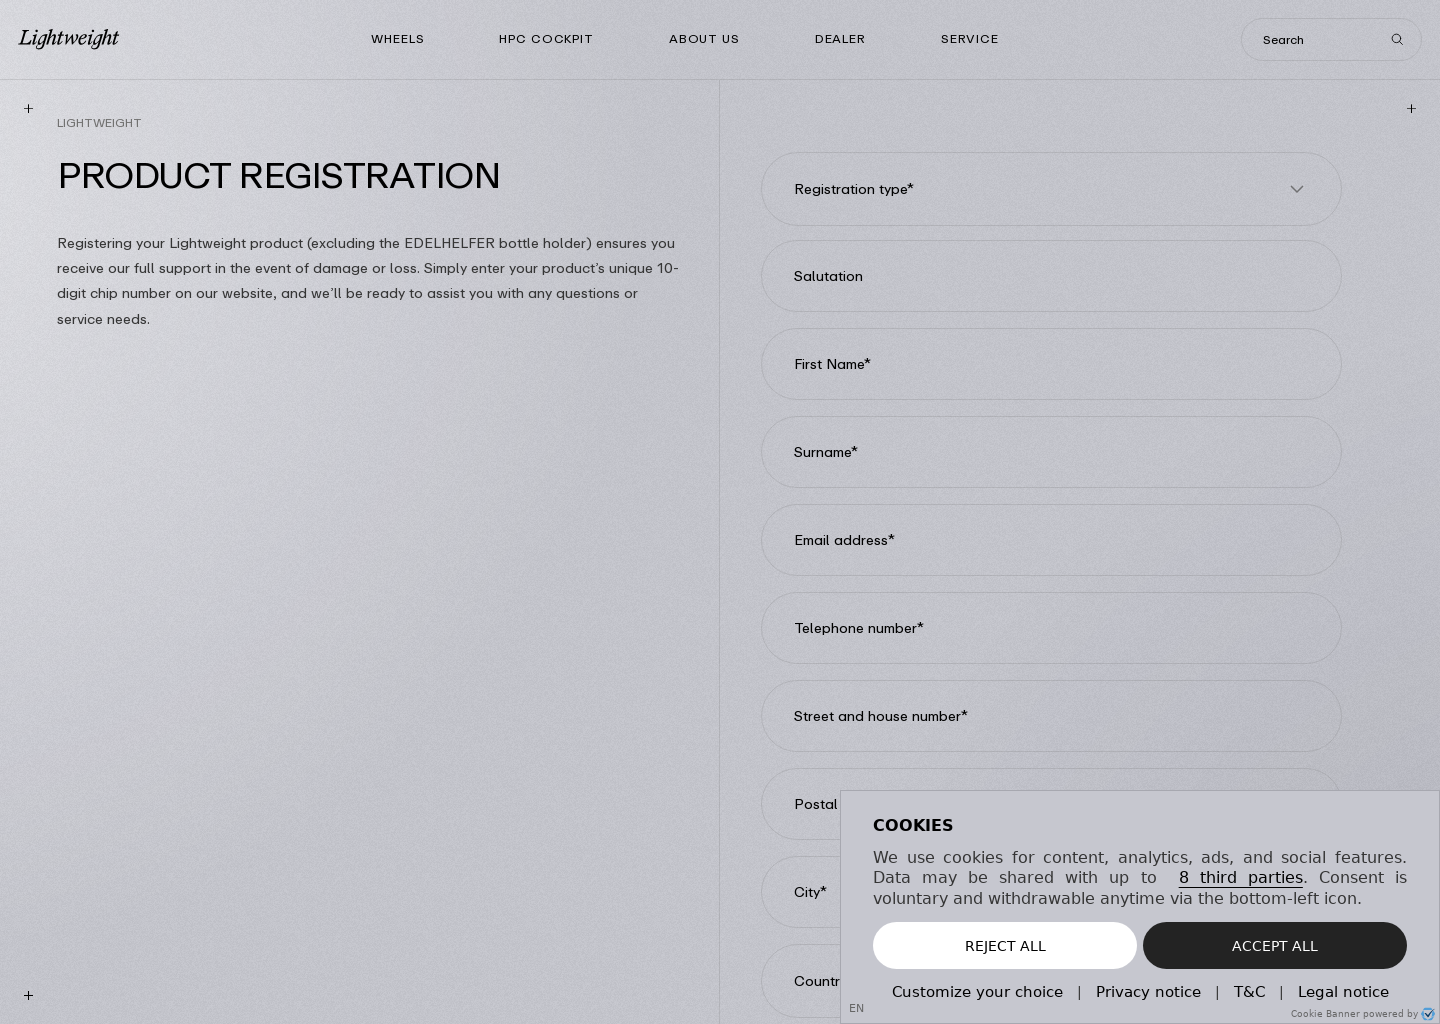Click the EN language indicator
Viewport: 1440px width, 1024px height.
pos(857,1008)
